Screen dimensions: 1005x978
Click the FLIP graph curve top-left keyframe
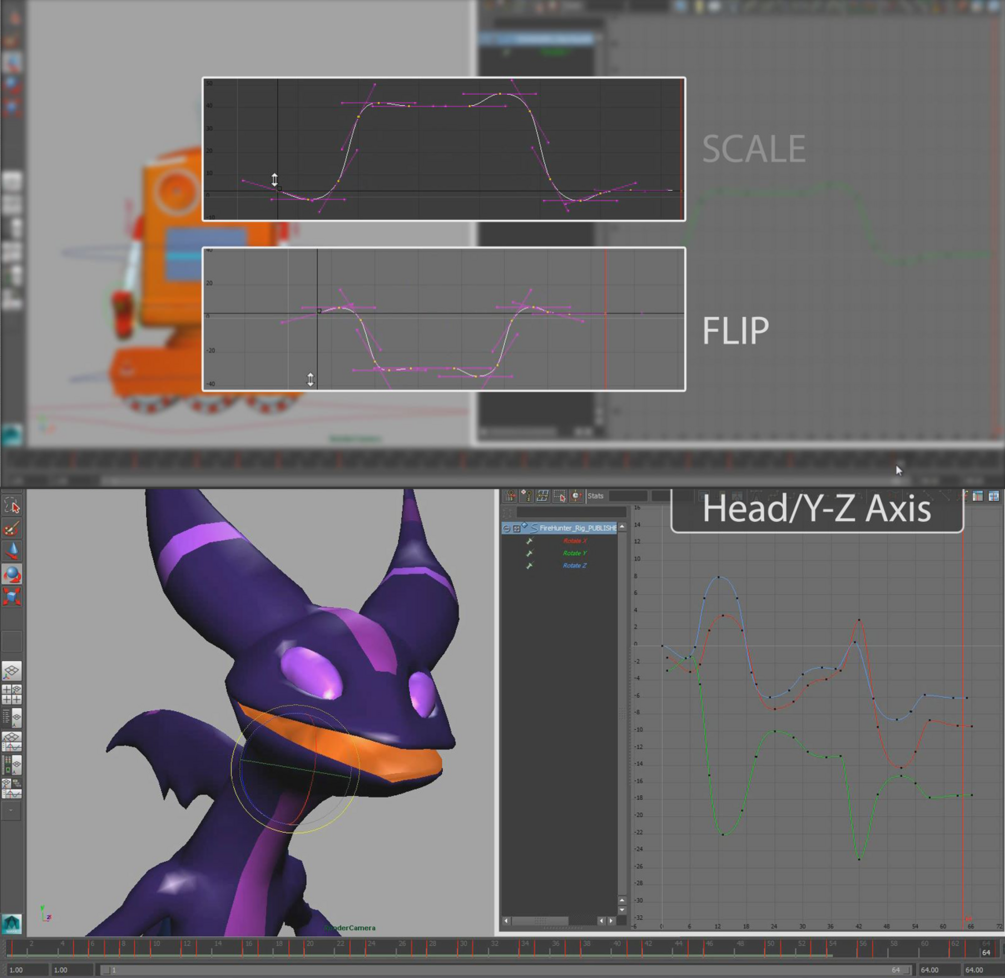tap(340, 308)
